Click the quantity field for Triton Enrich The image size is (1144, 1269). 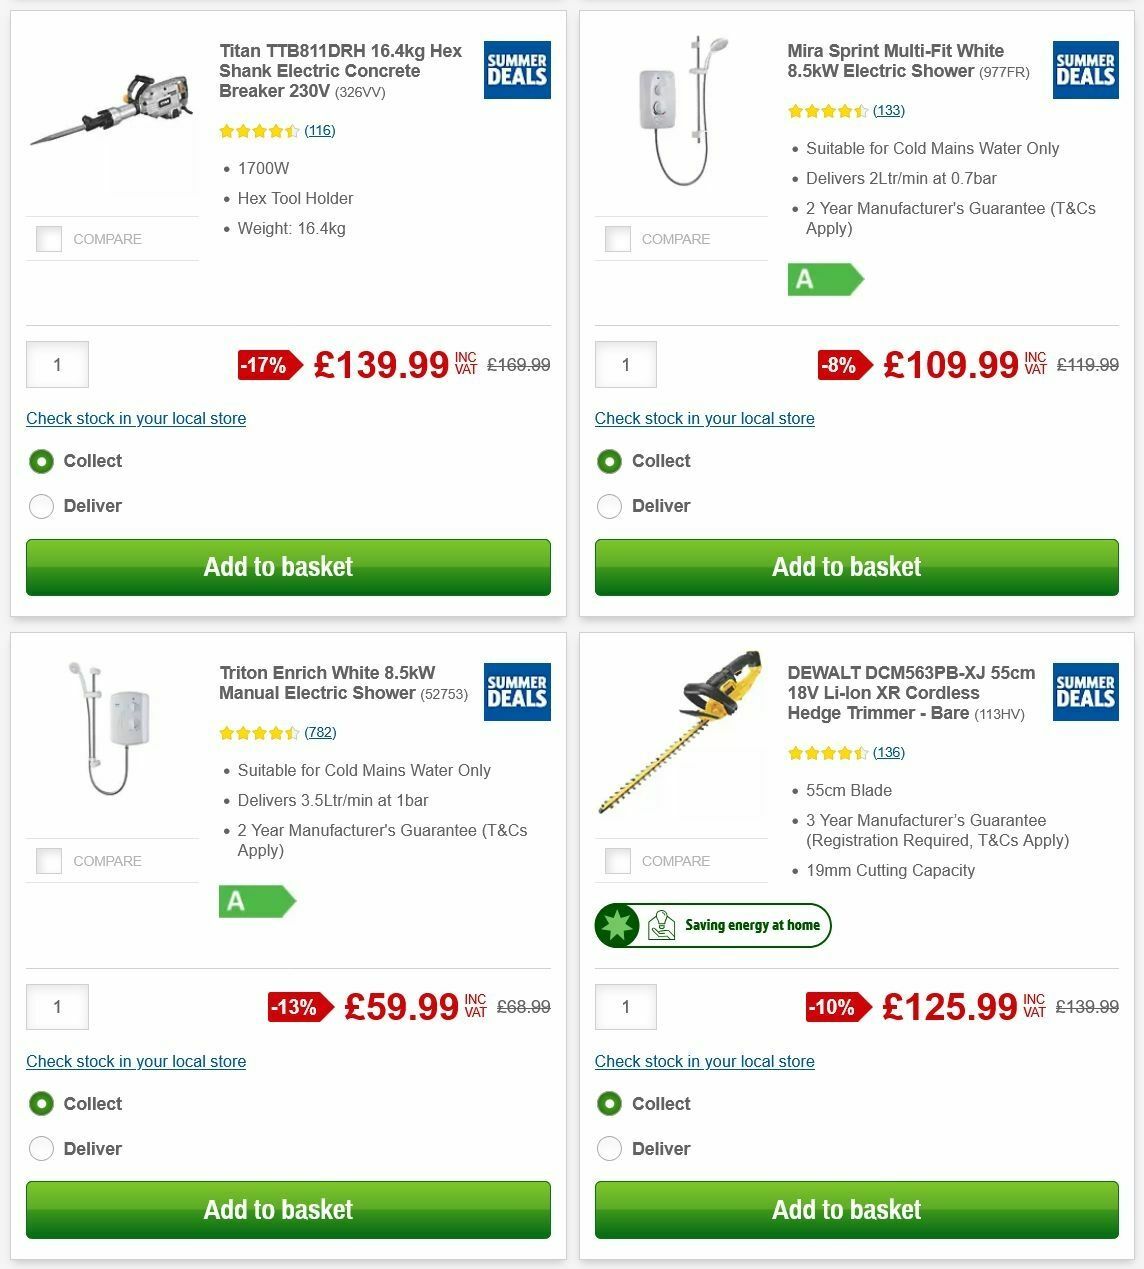click(57, 1007)
